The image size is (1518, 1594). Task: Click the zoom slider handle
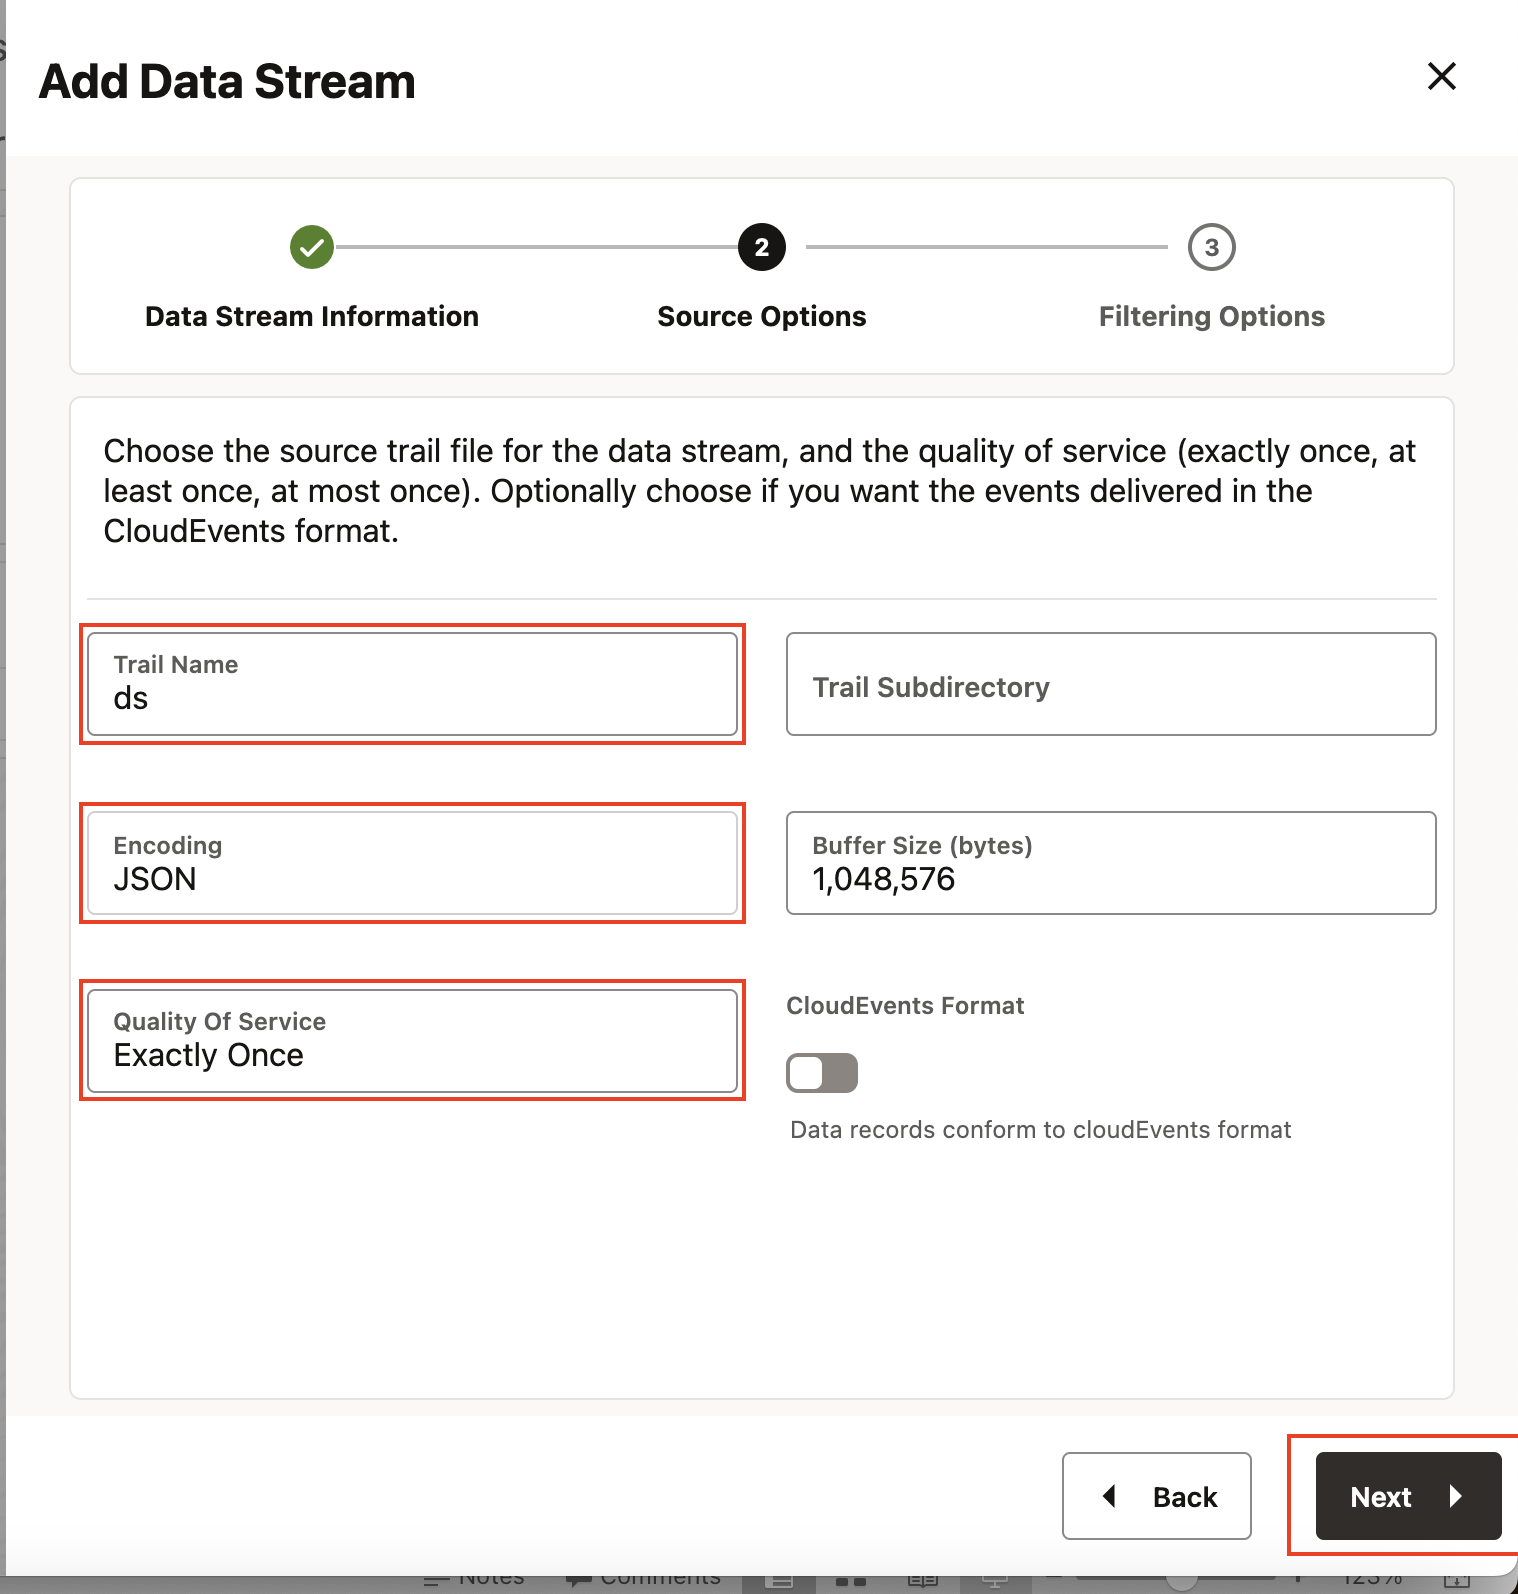(x=1182, y=1582)
